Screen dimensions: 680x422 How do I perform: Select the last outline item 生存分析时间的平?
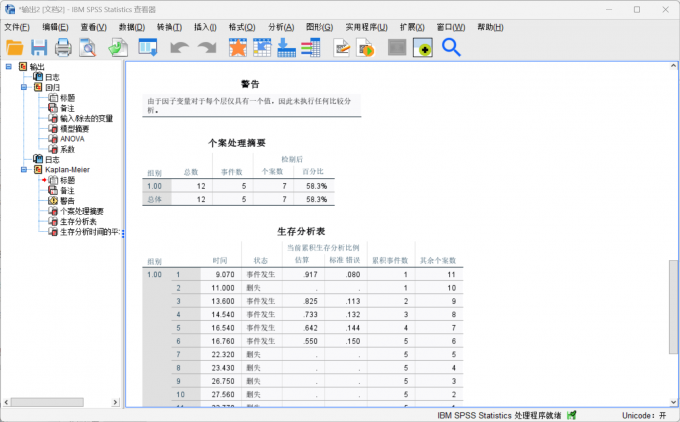coord(89,232)
